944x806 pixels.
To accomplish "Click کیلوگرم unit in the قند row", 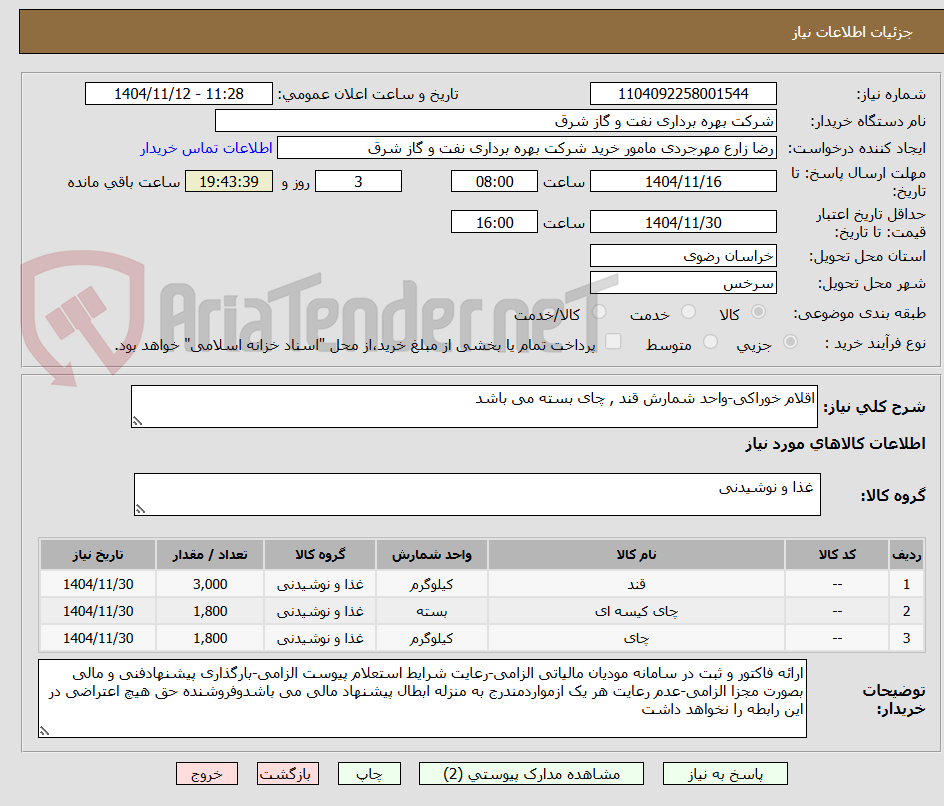I will click(432, 584).
